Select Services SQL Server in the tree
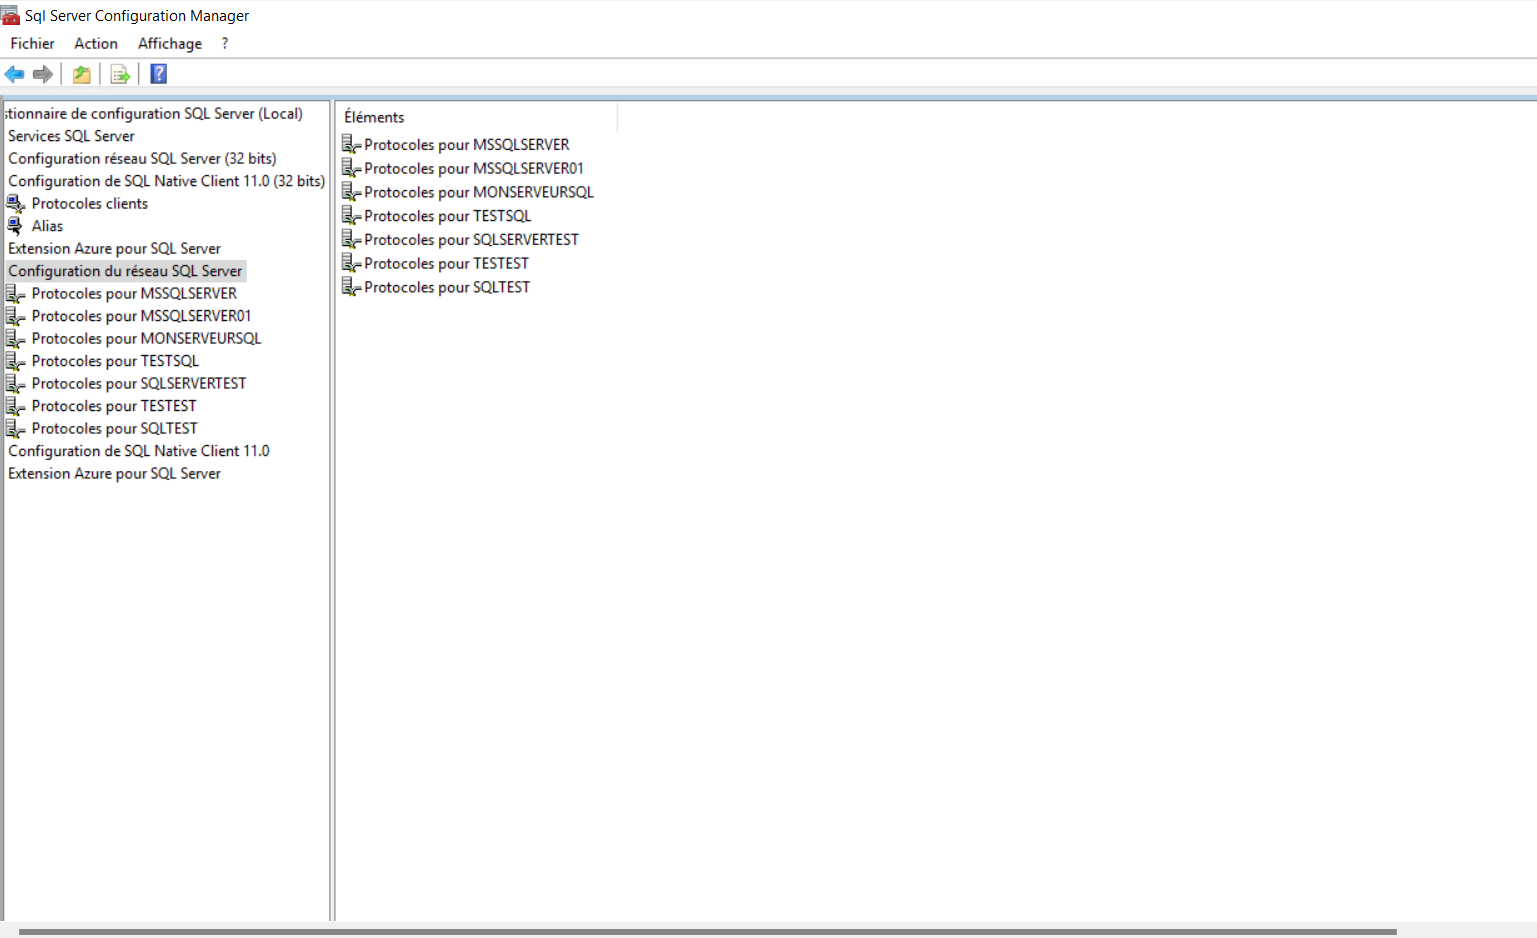 [x=71, y=136]
